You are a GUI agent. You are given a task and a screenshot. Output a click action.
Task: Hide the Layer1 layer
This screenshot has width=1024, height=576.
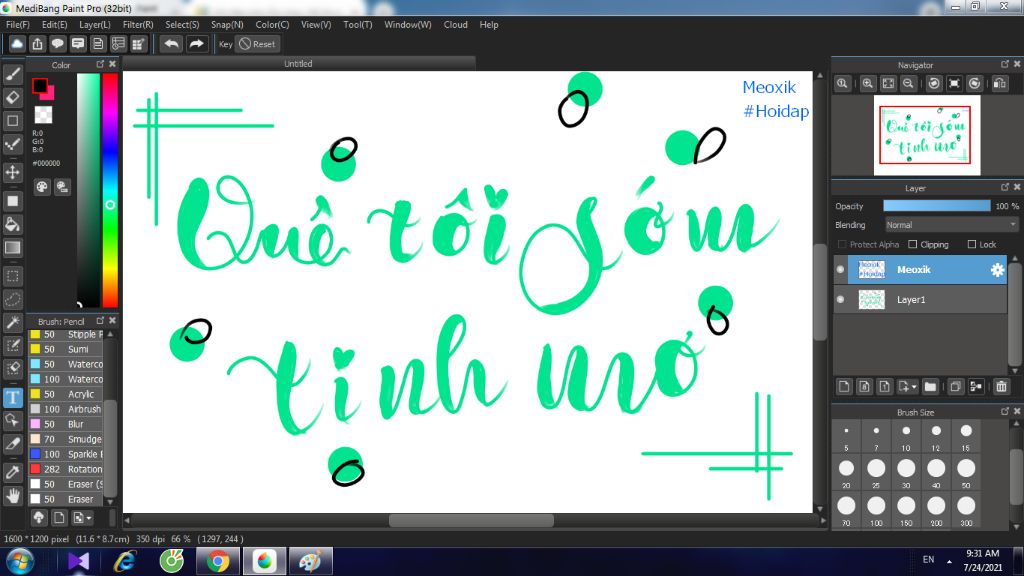tap(840, 300)
